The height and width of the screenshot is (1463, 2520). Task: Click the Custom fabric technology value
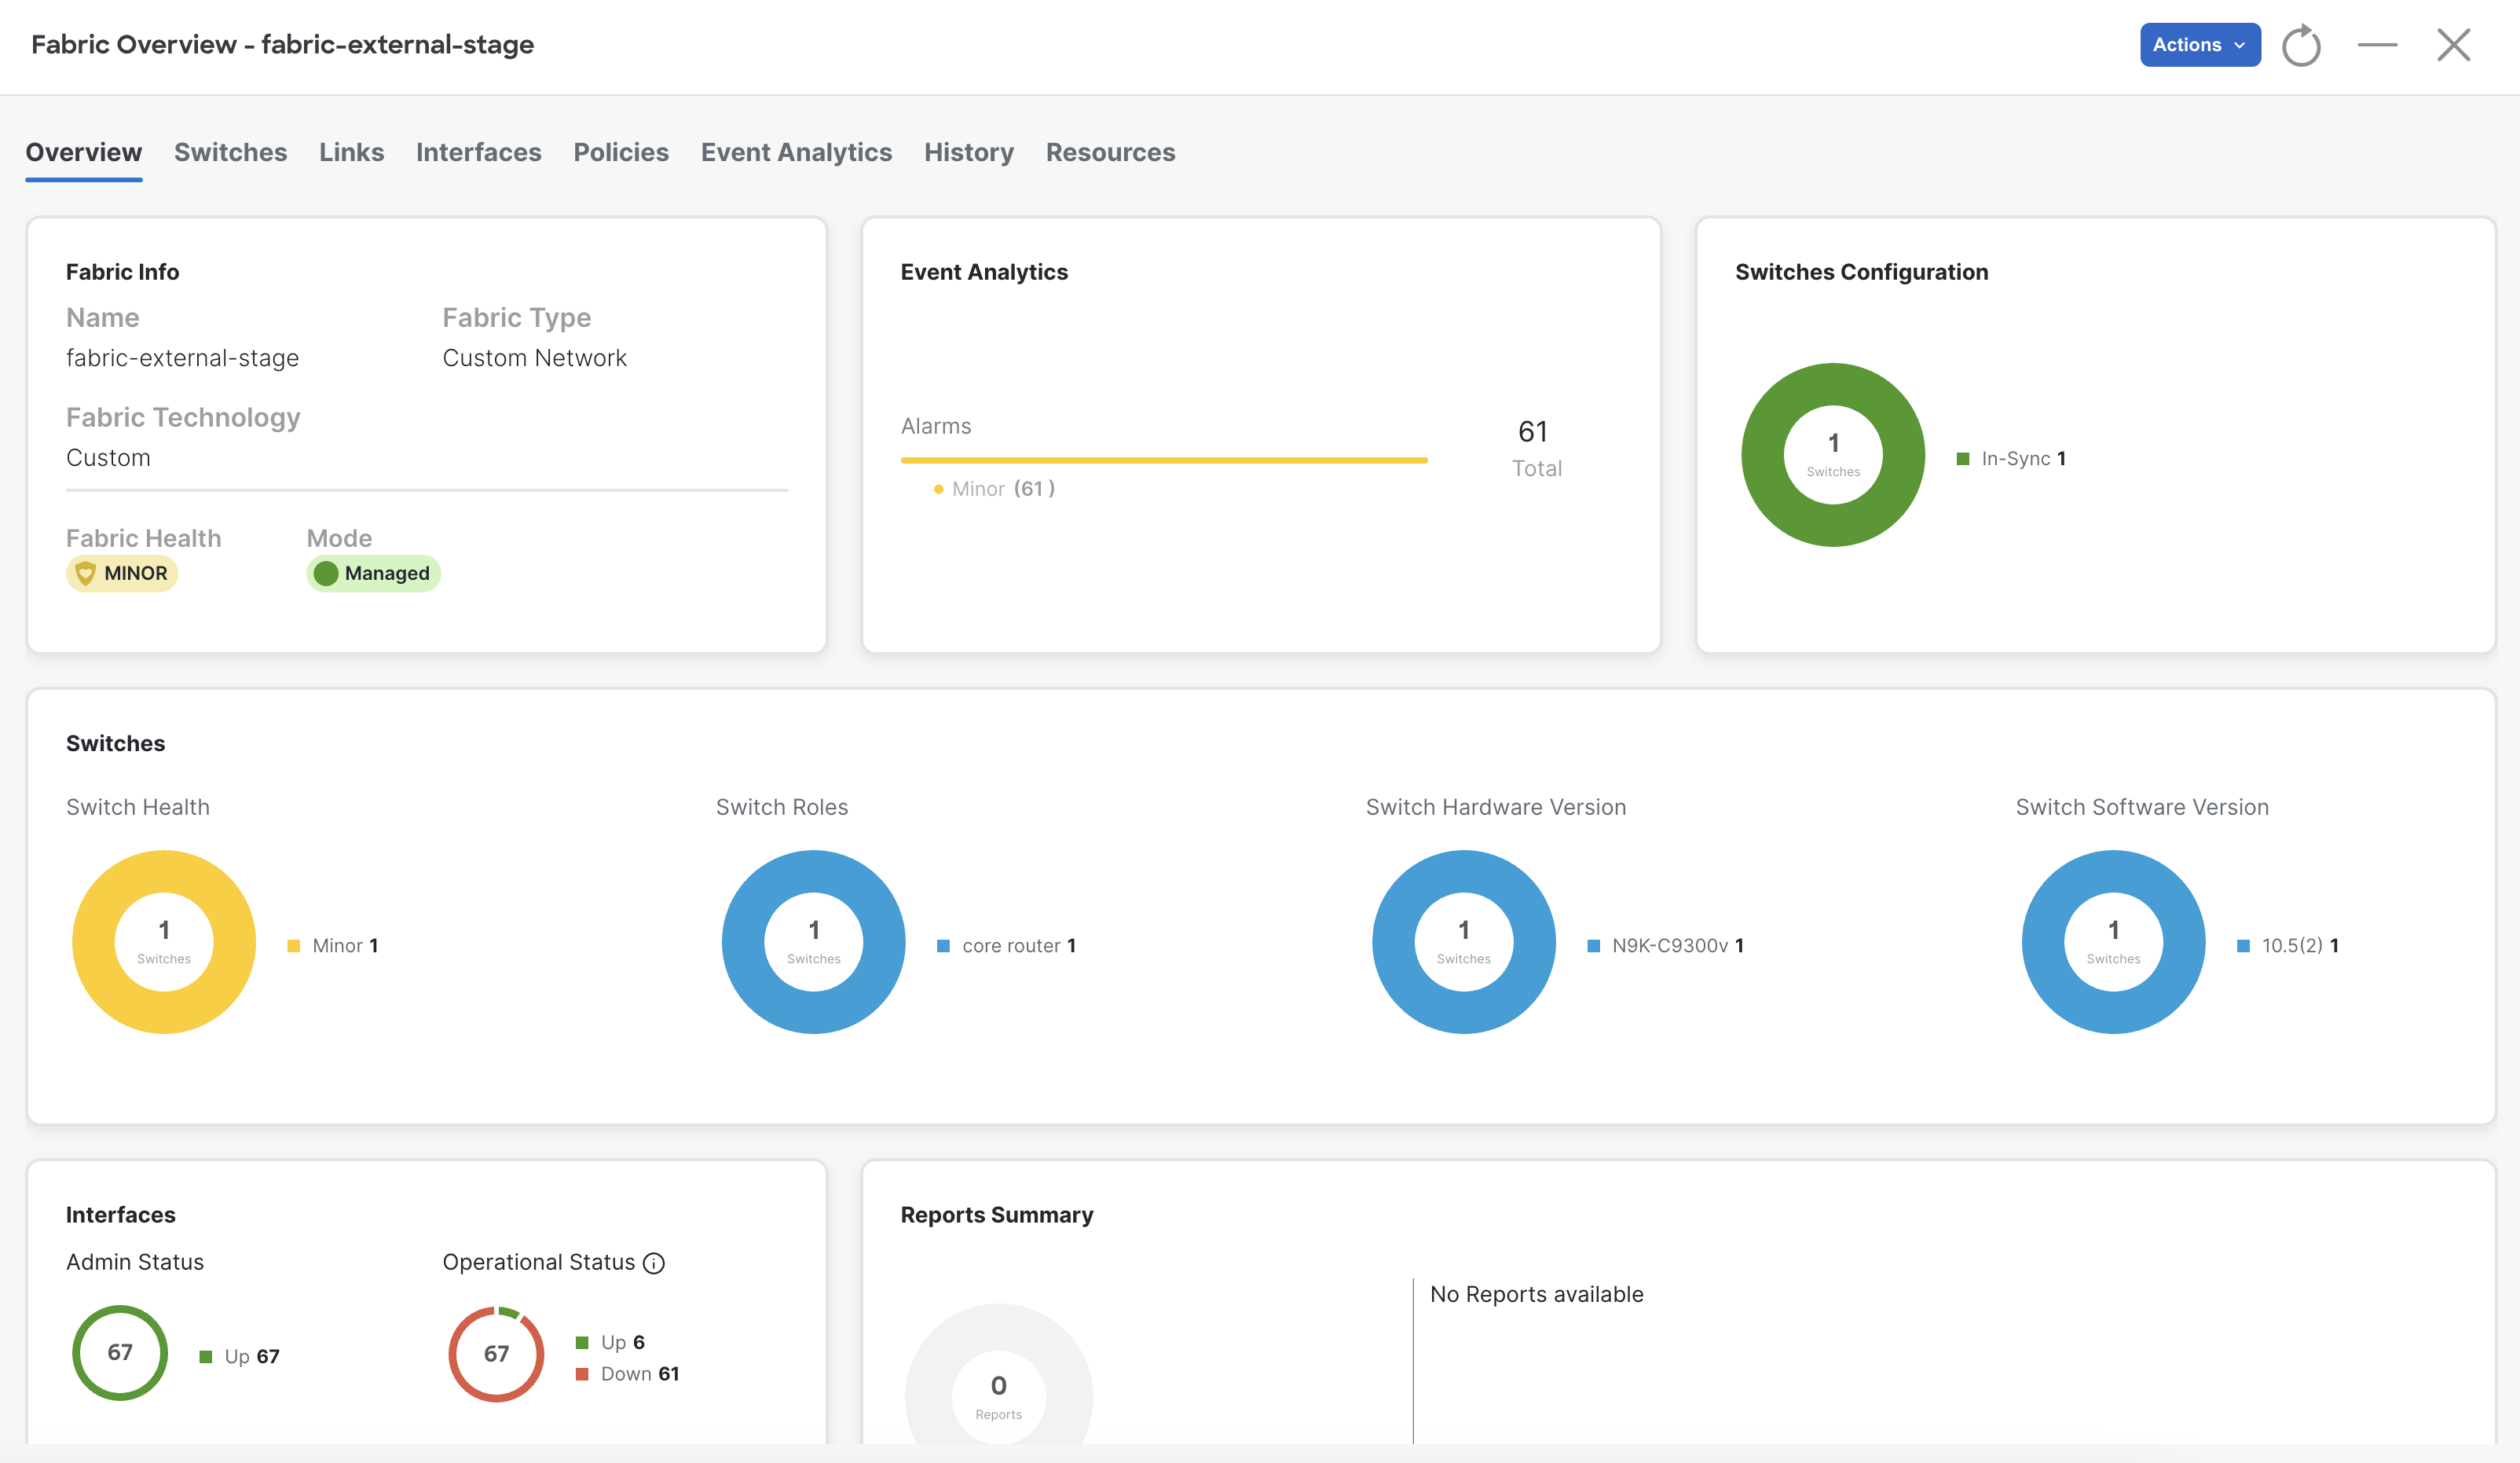point(108,458)
